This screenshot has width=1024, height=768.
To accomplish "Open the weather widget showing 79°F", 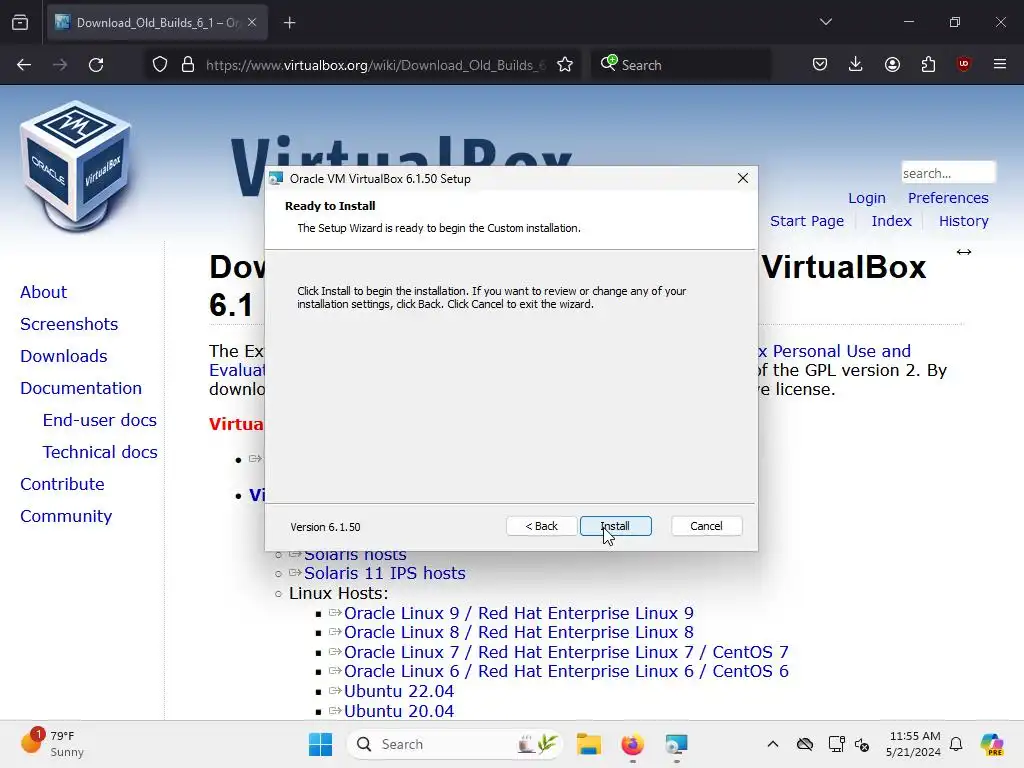I will click(x=53, y=744).
